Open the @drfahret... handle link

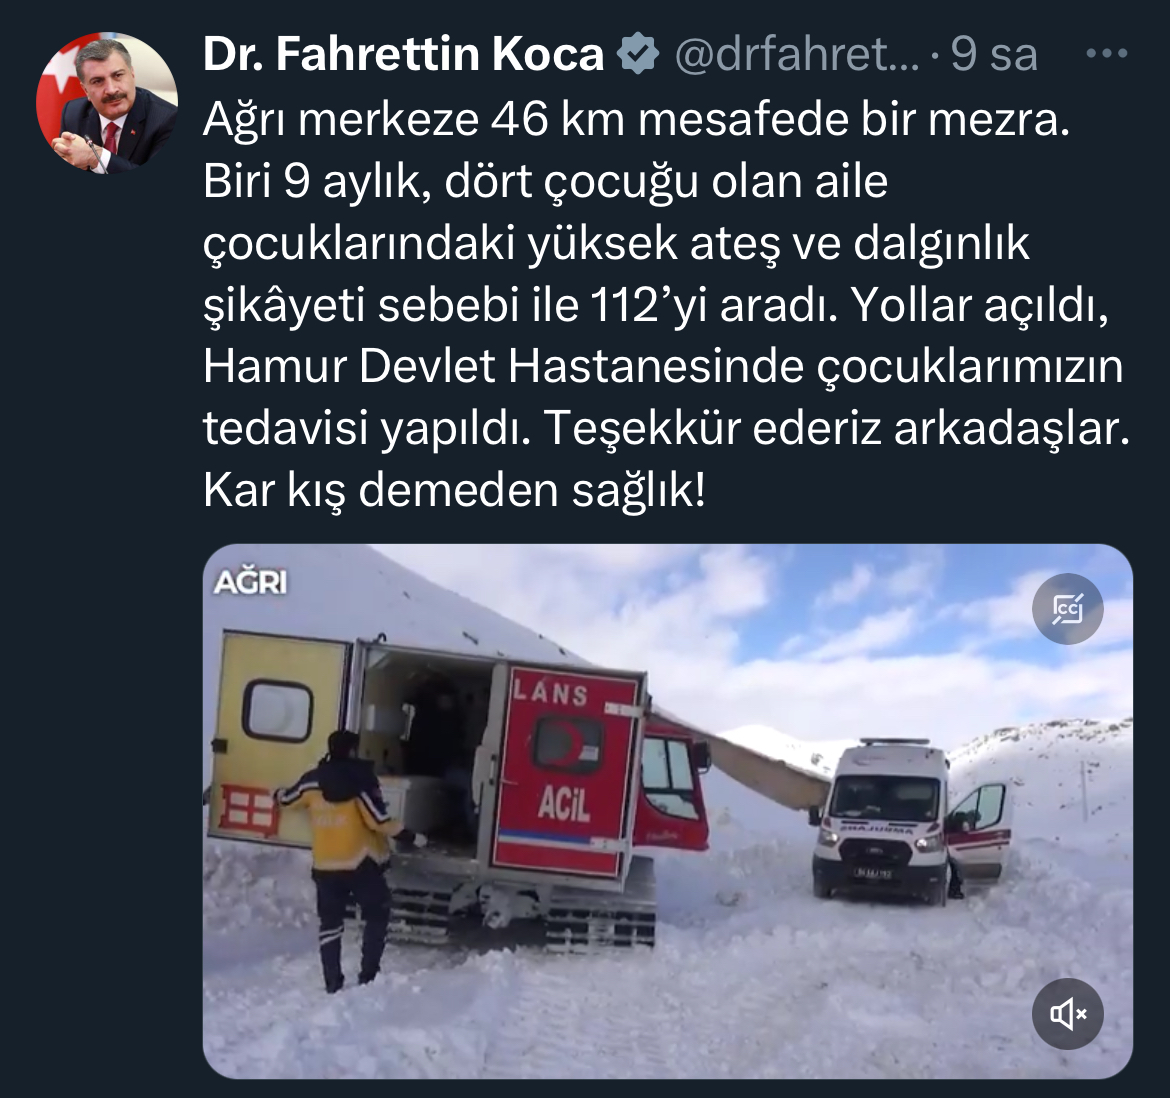797,54
